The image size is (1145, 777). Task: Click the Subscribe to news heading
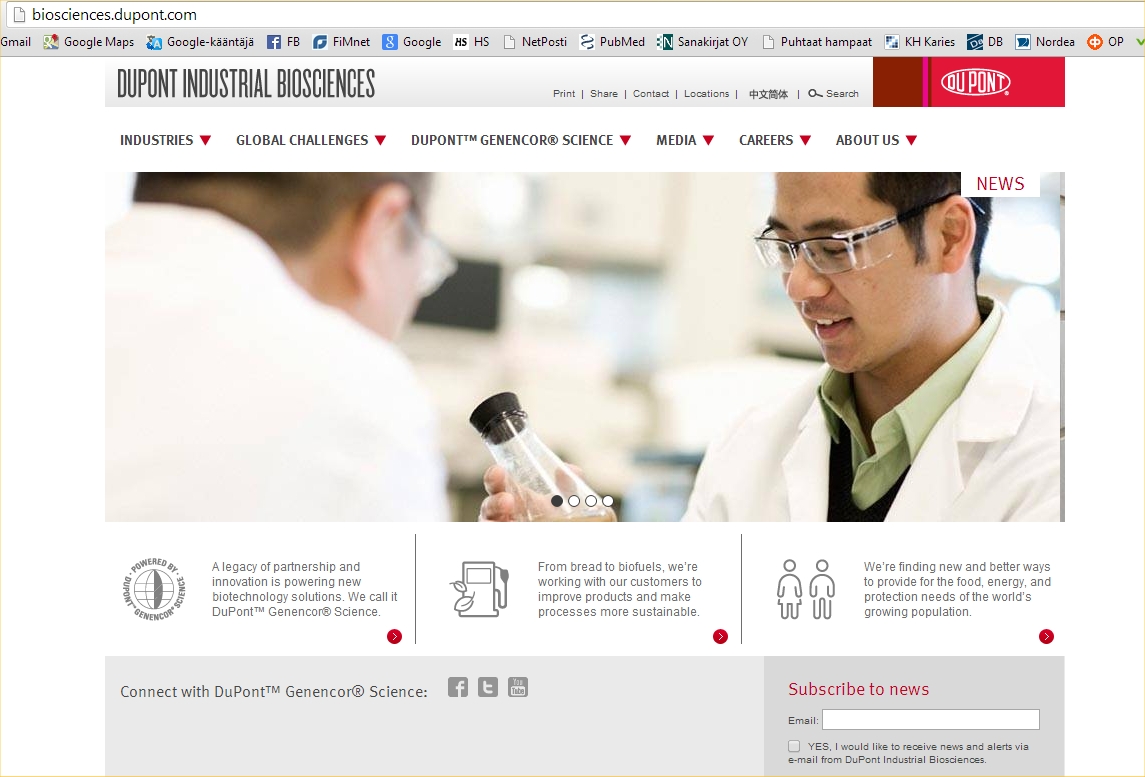point(859,689)
